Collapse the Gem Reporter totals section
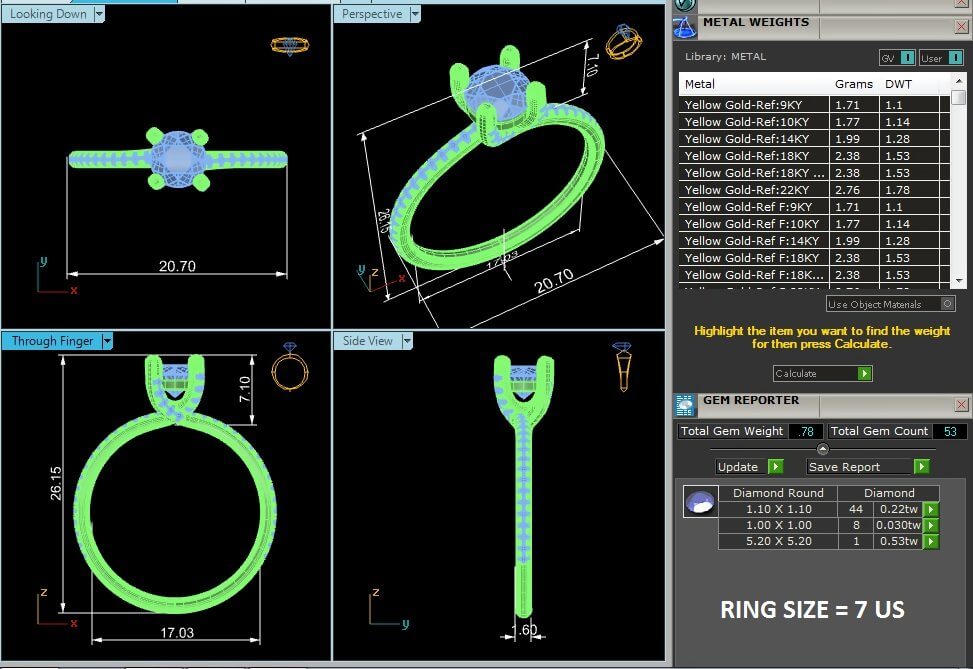Screen dimensions: 973x669 (823, 449)
